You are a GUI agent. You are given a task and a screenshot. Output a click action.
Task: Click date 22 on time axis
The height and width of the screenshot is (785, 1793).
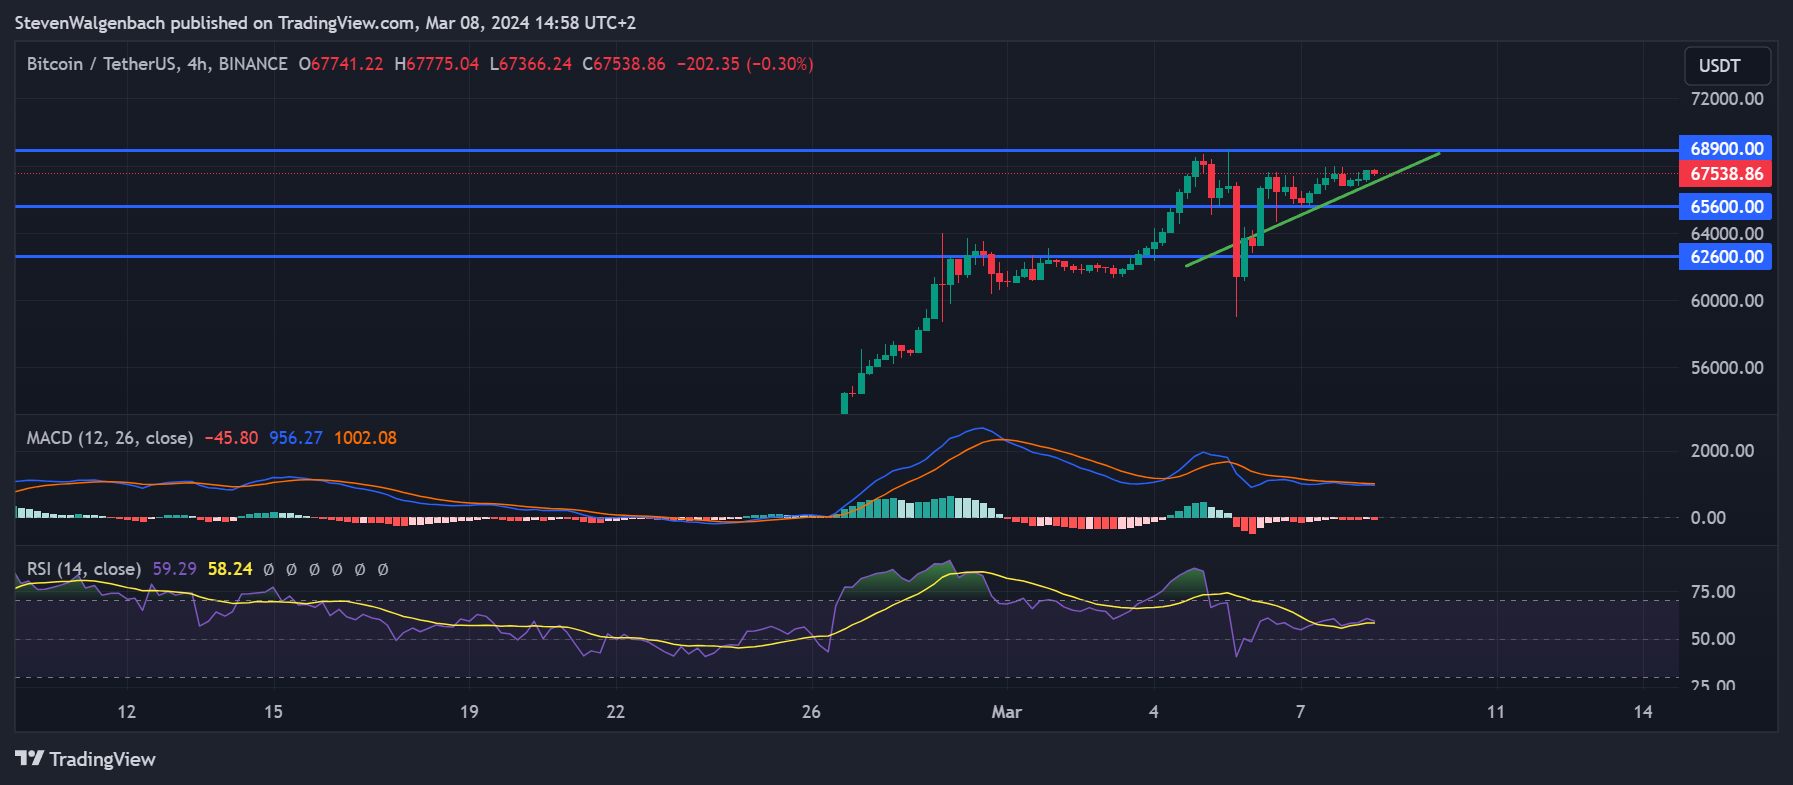click(616, 712)
